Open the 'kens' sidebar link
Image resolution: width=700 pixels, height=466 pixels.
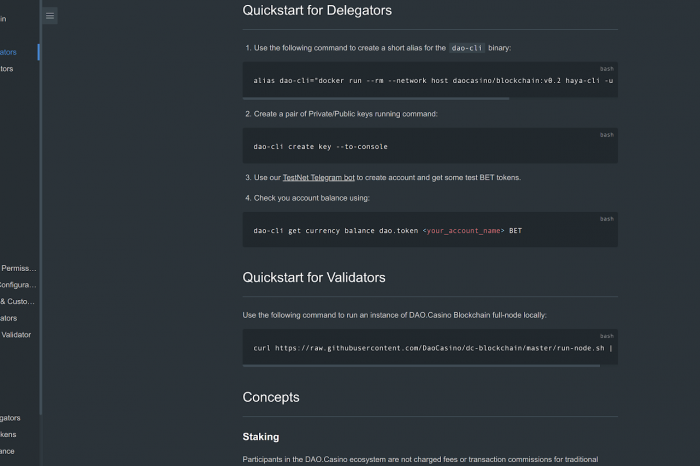tap(8, 435)
